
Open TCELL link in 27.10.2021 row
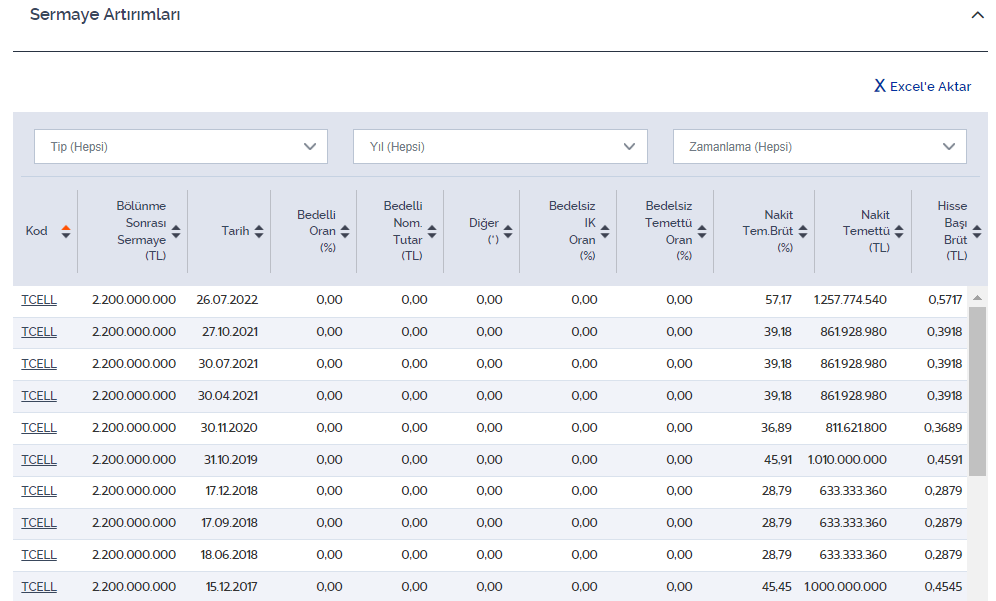[x=39, y=332]
